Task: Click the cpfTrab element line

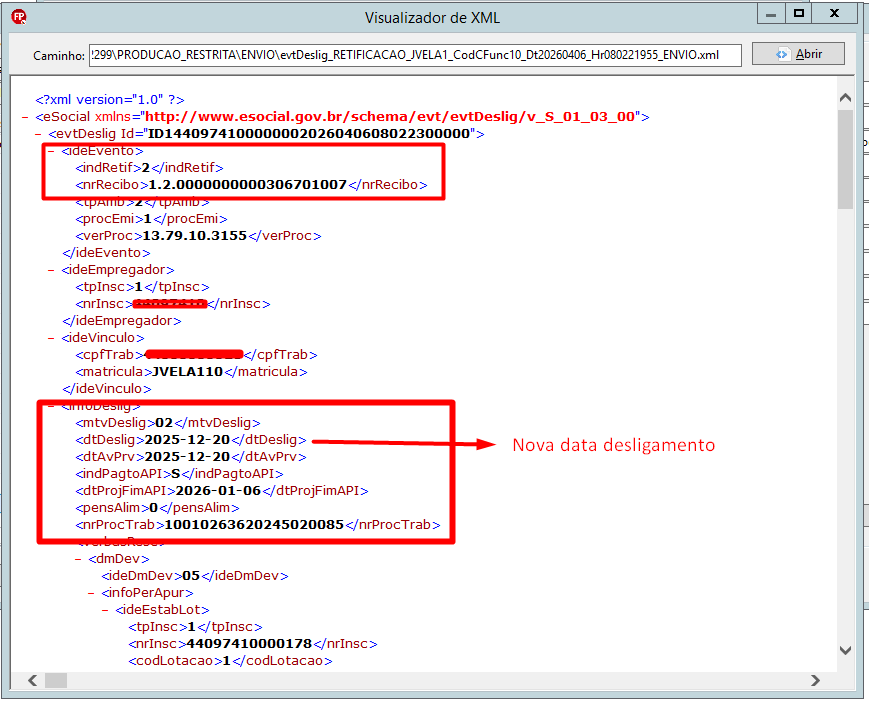Action: 196,355
